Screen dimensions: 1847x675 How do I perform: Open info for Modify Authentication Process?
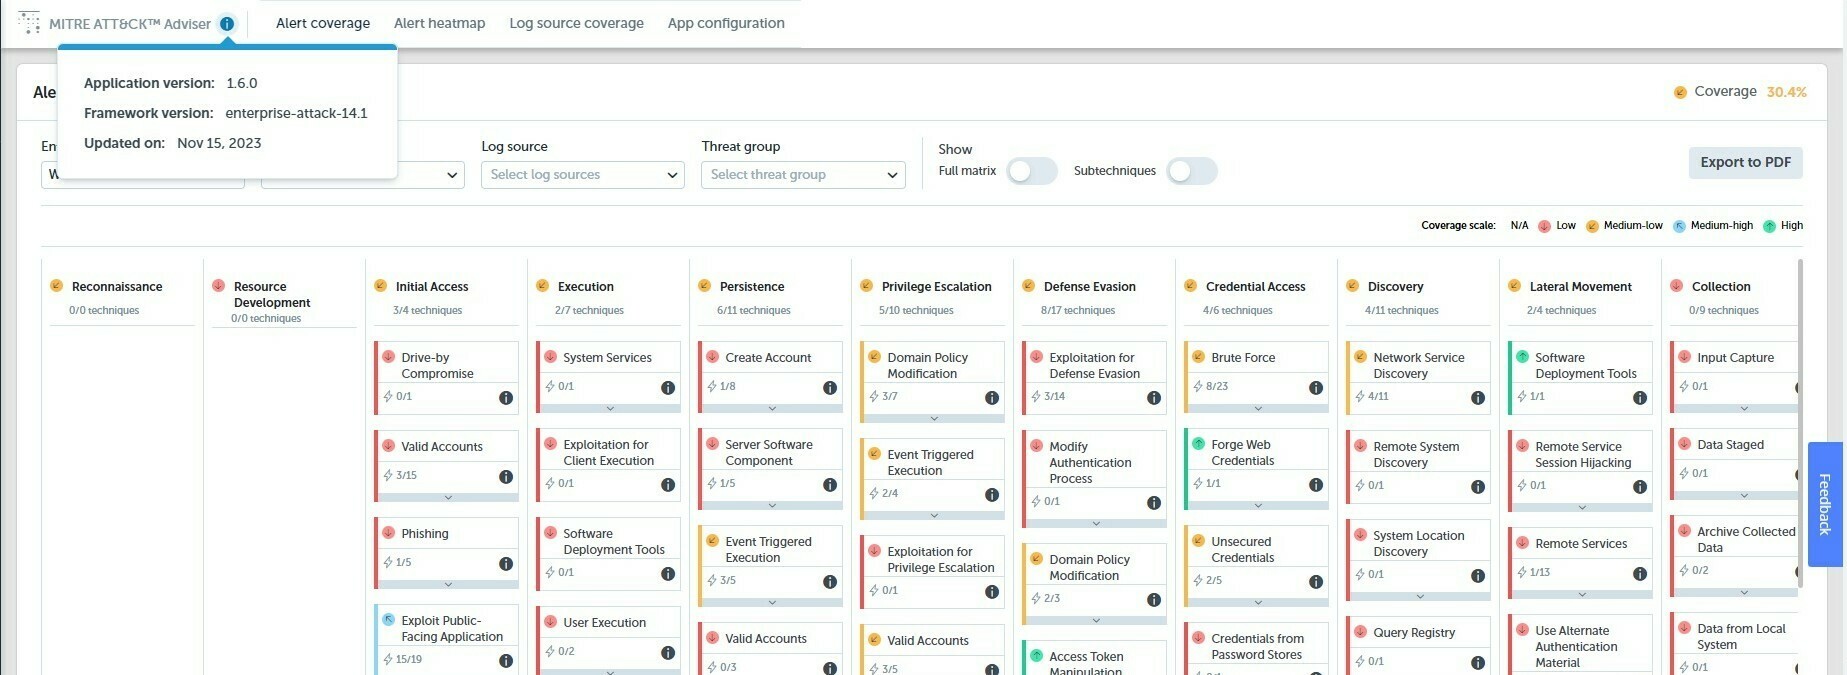click(x=1154, y=503)
